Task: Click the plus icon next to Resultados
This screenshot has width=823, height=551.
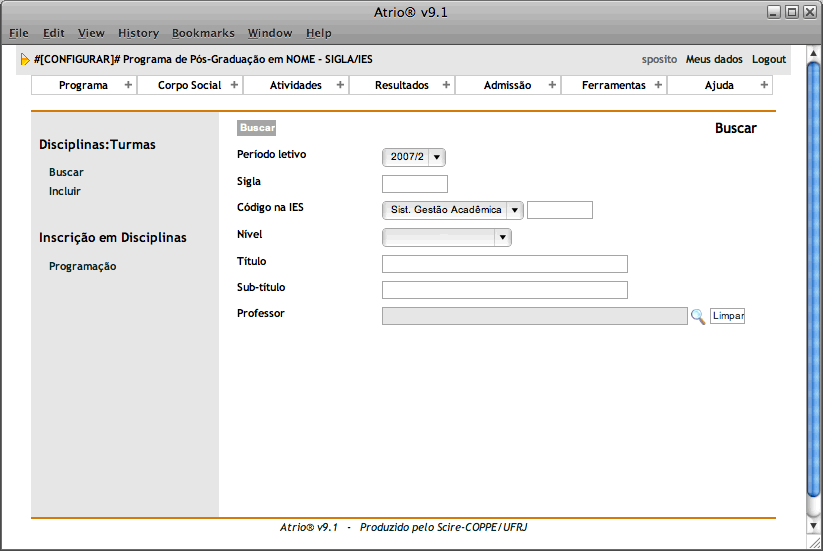Action: tap(446, 85)
